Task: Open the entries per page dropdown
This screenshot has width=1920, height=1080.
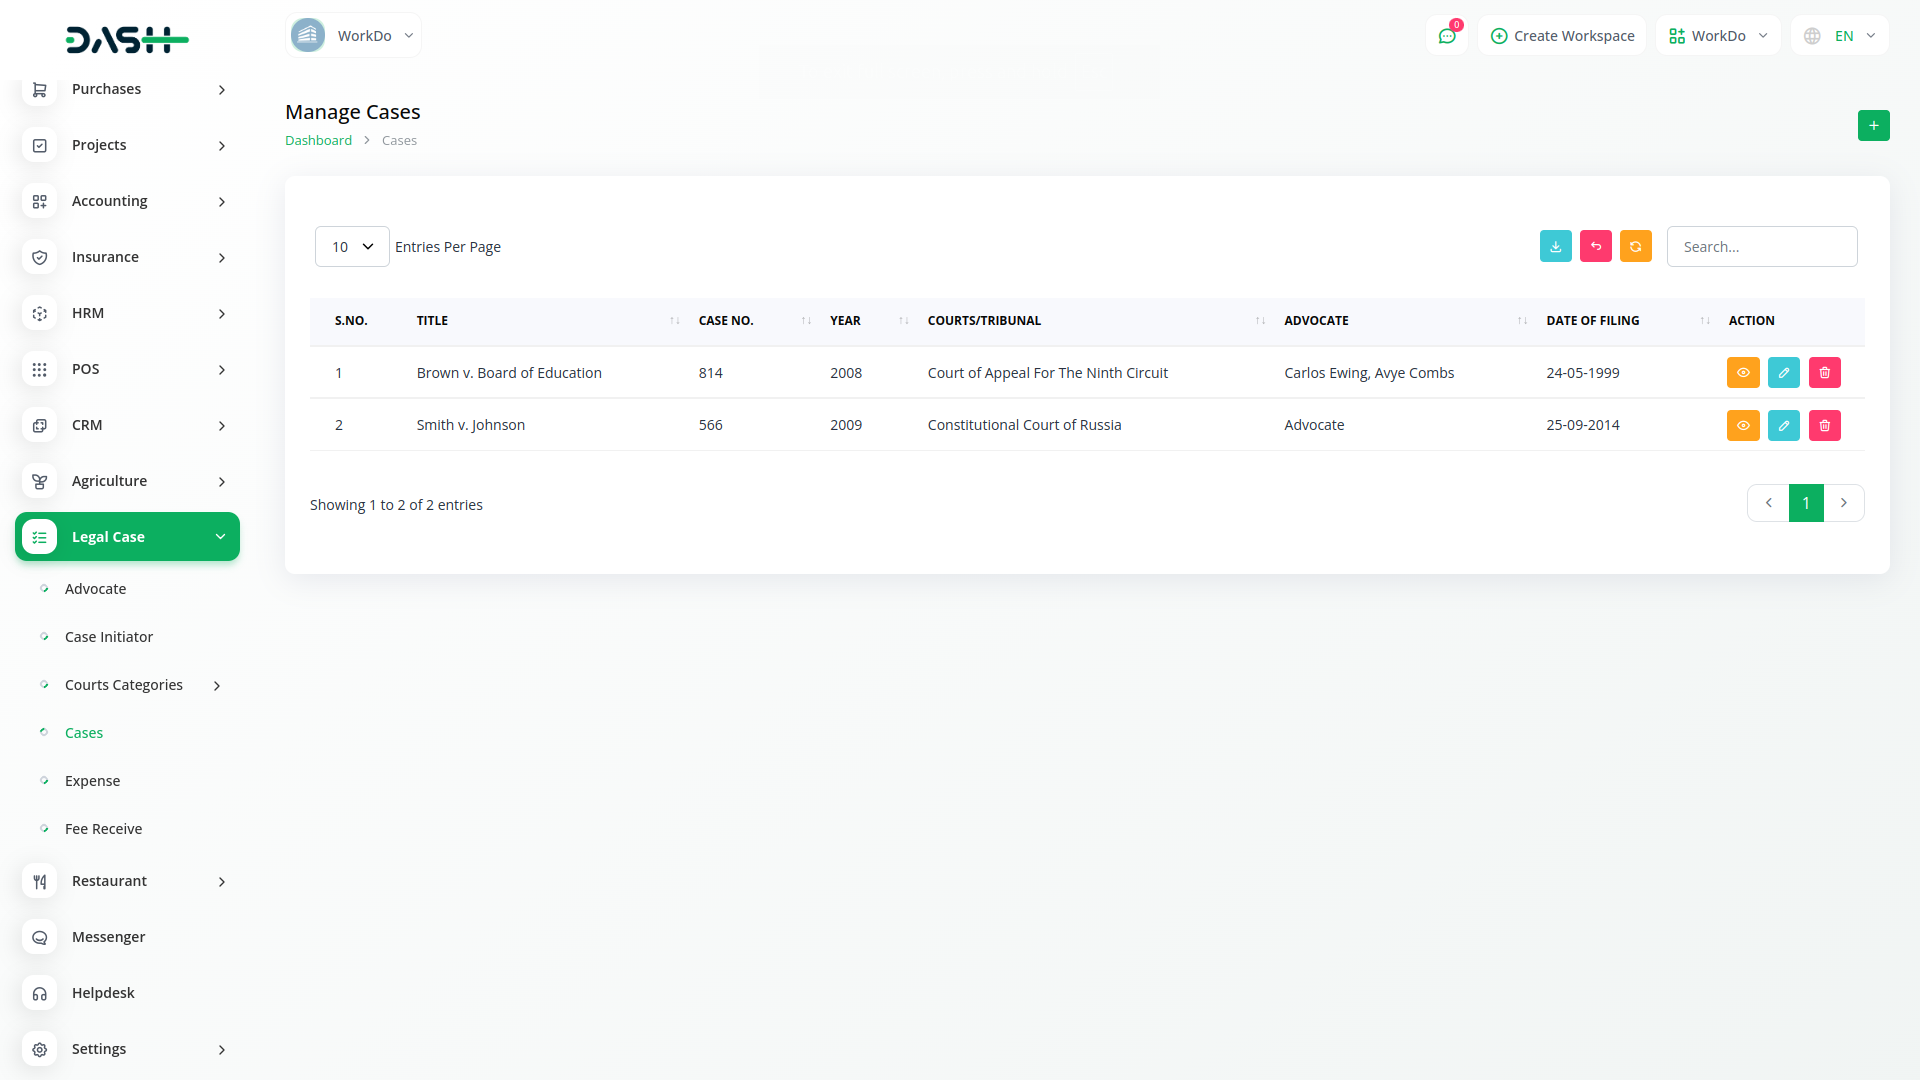Action: tap(352, 247)
